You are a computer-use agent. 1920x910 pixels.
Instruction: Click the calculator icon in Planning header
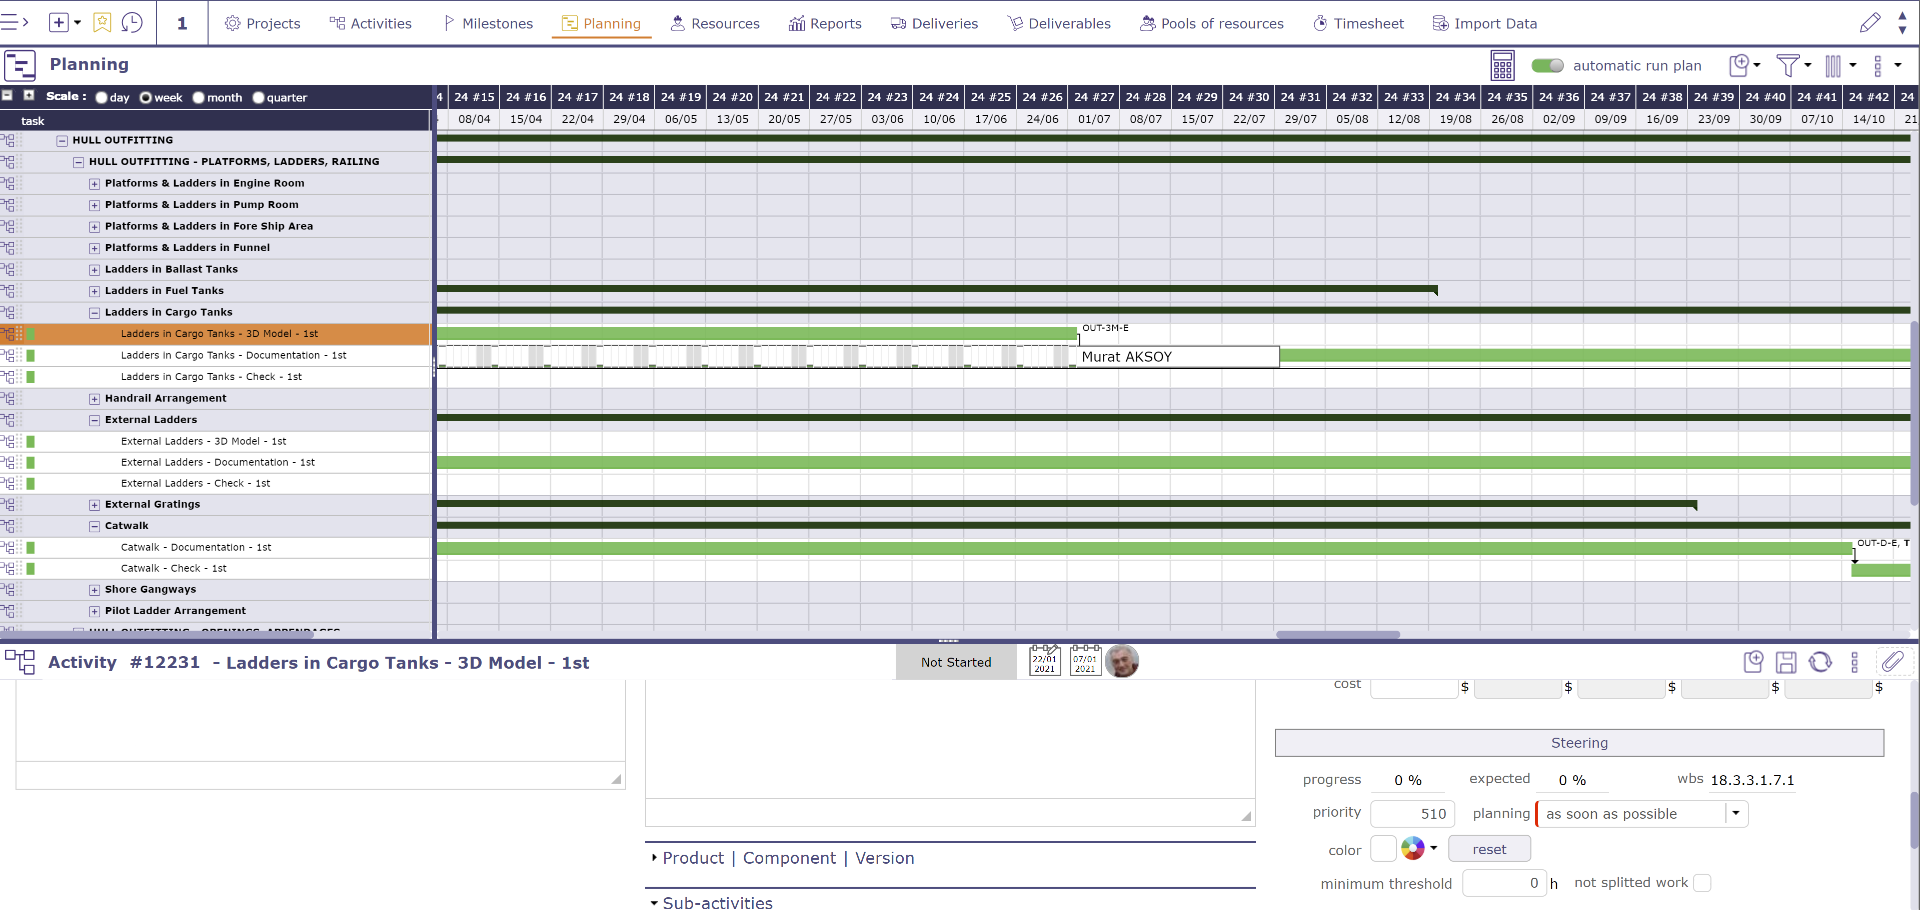coord(1502,66)
